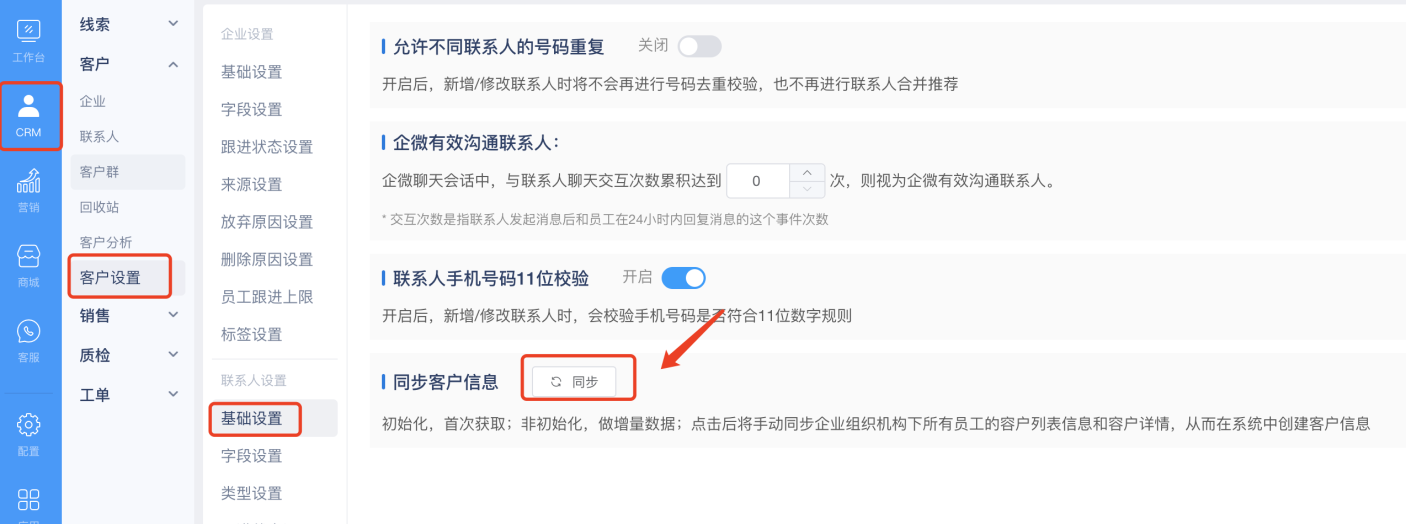Screen dimensions: 1406x524
Task: Disable 联系人手机号码11位校验 toggle
Action: (x=684, y=277)
